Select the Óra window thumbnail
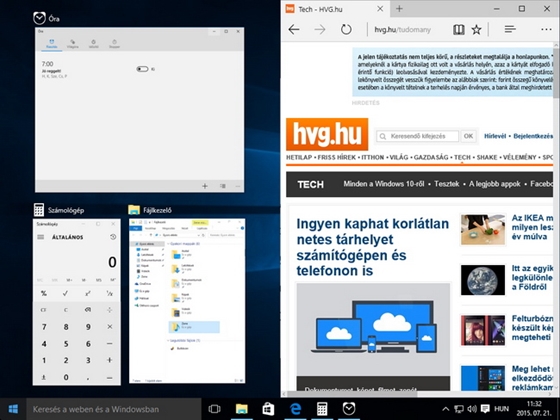The image size is (560, 420). (140, 110)
